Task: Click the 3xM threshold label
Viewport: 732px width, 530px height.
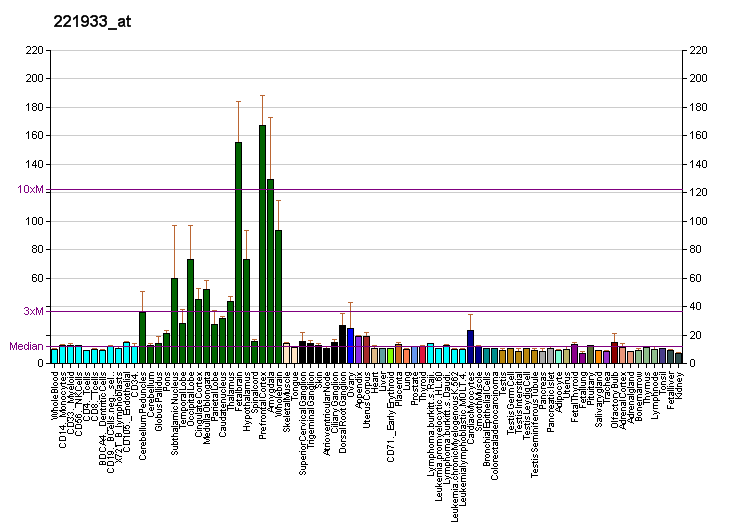Action: click(33, 311)
